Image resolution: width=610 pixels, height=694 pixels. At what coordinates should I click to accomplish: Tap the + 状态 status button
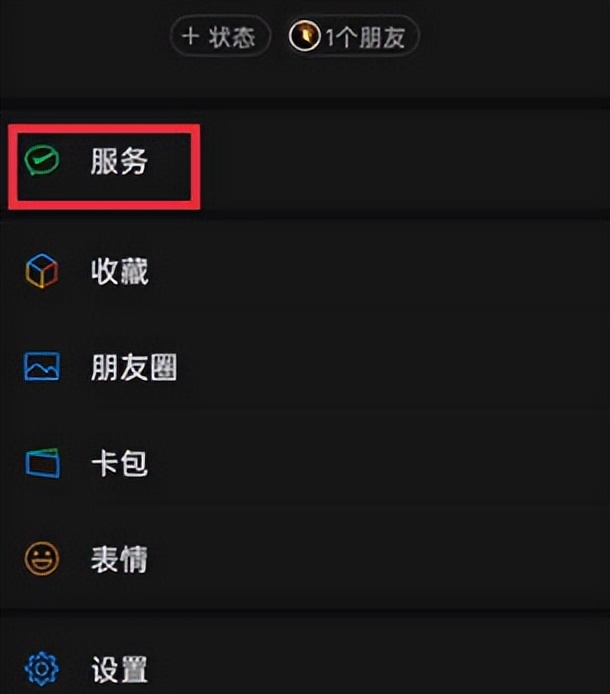click(x=220, y=36)
